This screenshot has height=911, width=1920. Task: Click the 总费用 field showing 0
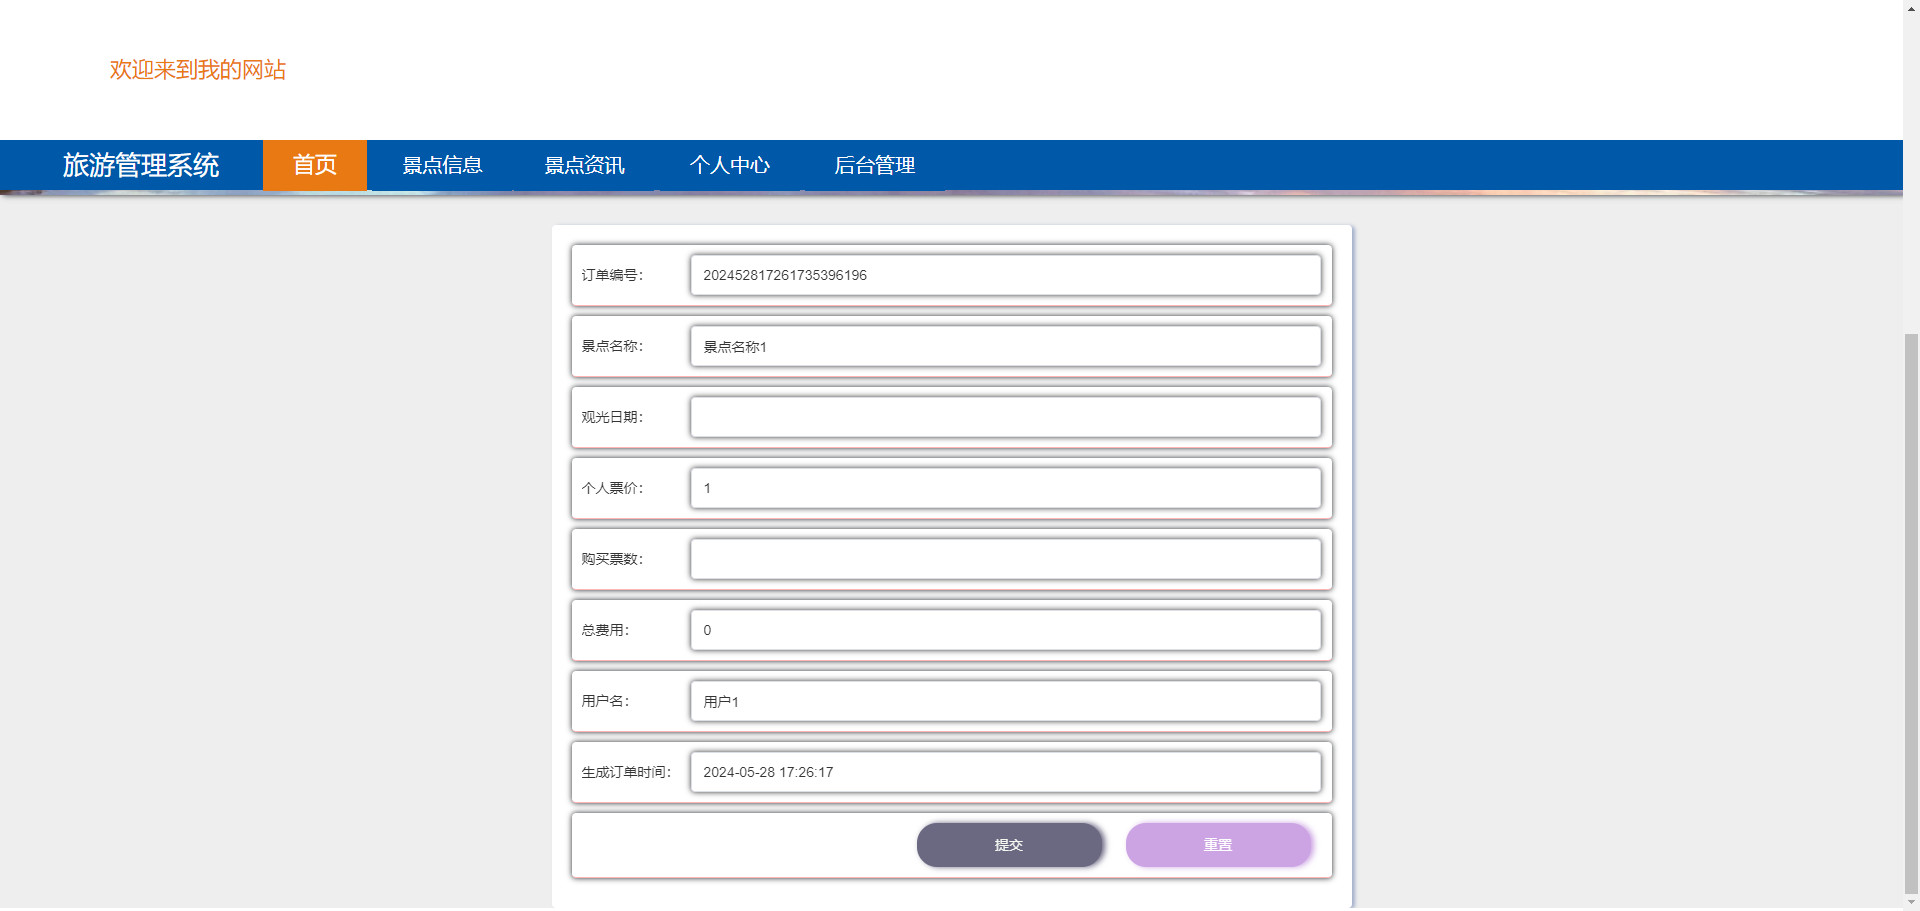click(1005, 630)
